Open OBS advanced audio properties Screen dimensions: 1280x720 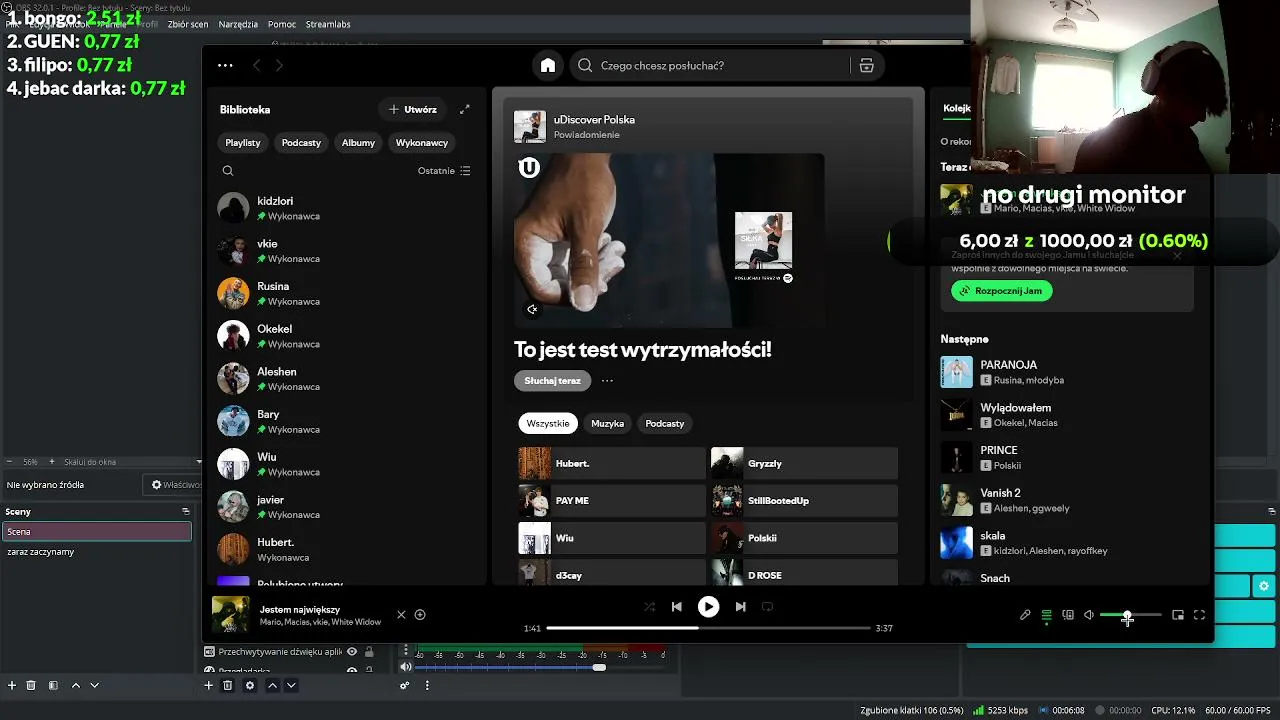tap(404, 686)
